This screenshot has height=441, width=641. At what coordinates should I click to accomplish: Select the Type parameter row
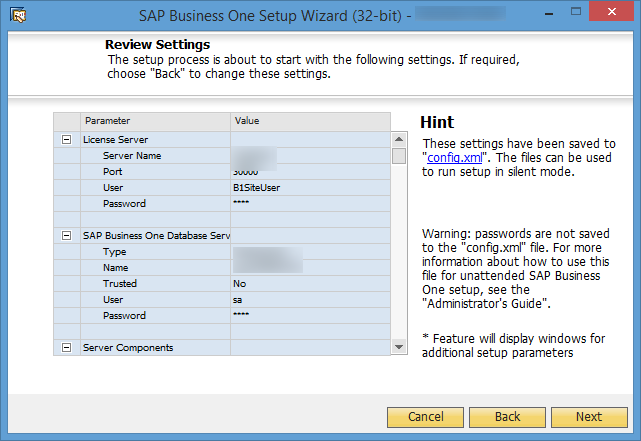[x=222, y=252]
